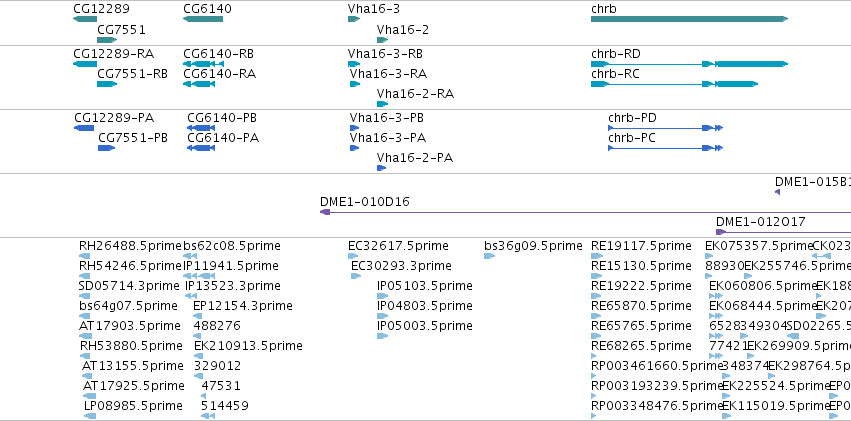Click the CG7551 gene glyph
851x421 pixels.
[x=107, y=40]
